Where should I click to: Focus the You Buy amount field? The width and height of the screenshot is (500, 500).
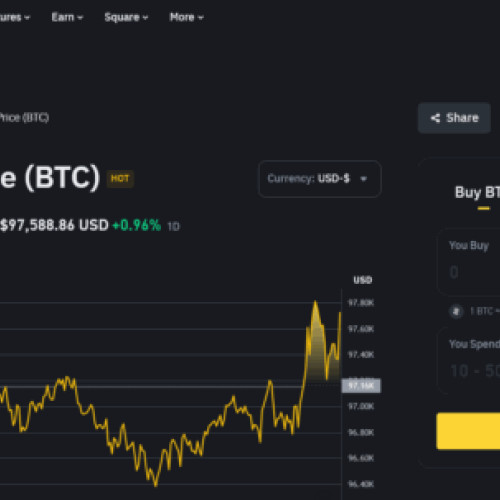[468, 262]
